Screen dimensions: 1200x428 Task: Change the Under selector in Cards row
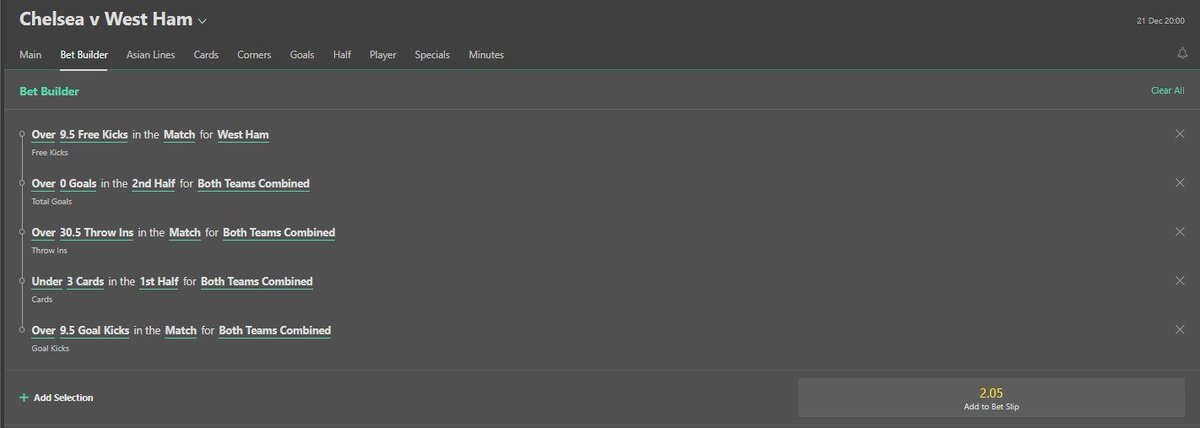point(46,281)
